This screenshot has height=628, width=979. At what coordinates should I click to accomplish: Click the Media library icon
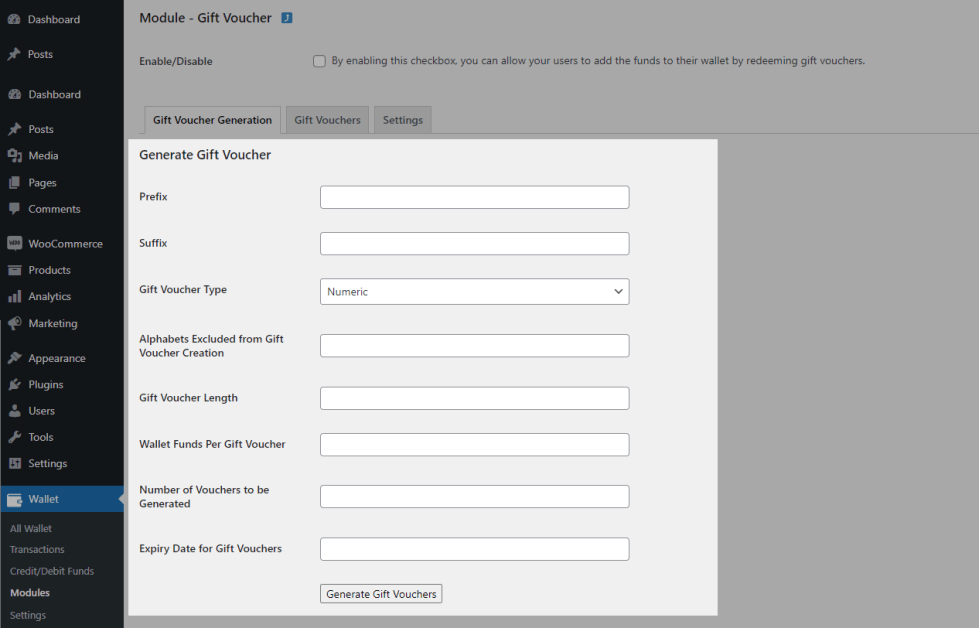tap(14, 156)
